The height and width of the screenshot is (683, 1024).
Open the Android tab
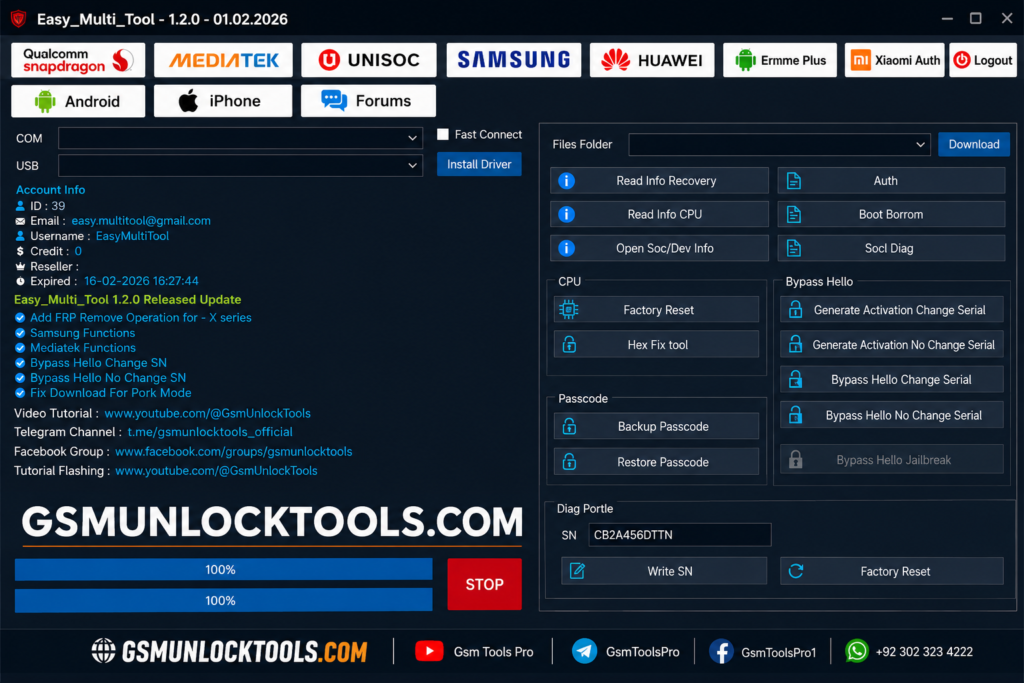78,101
